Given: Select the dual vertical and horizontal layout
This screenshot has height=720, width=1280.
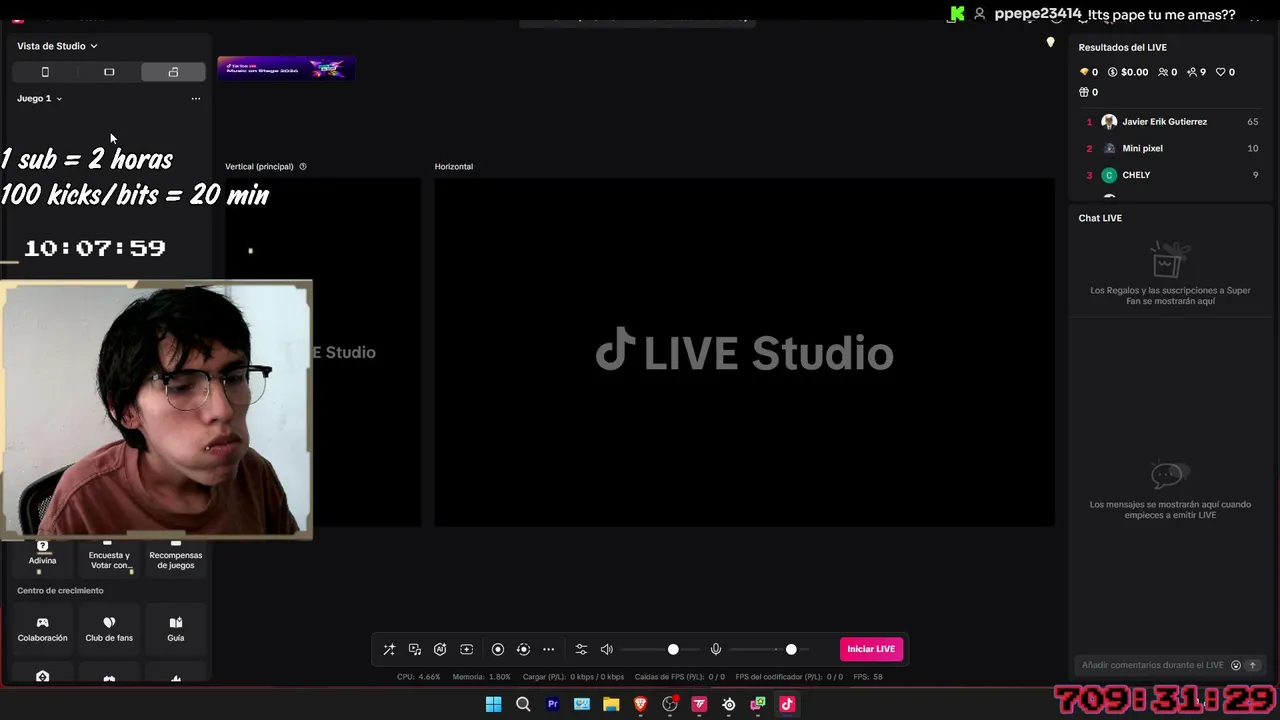Looking at the screenshot, I should tap(173, 72).
